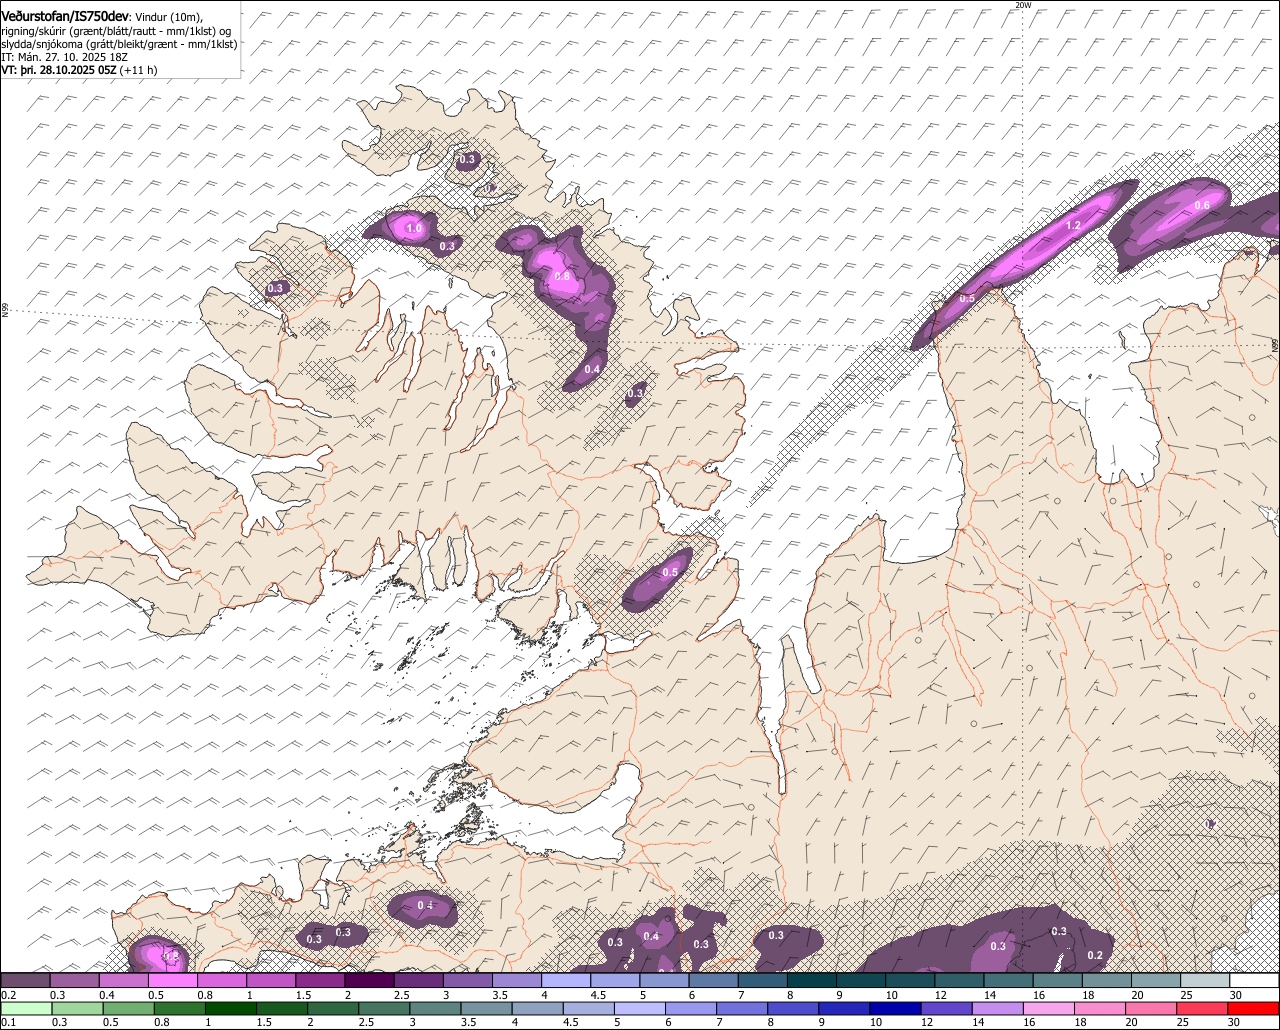This screenshot has width=1280, height=1030.
Task: Click the '1.0' snowfall value on the map
Action: (x=414, y=229)
